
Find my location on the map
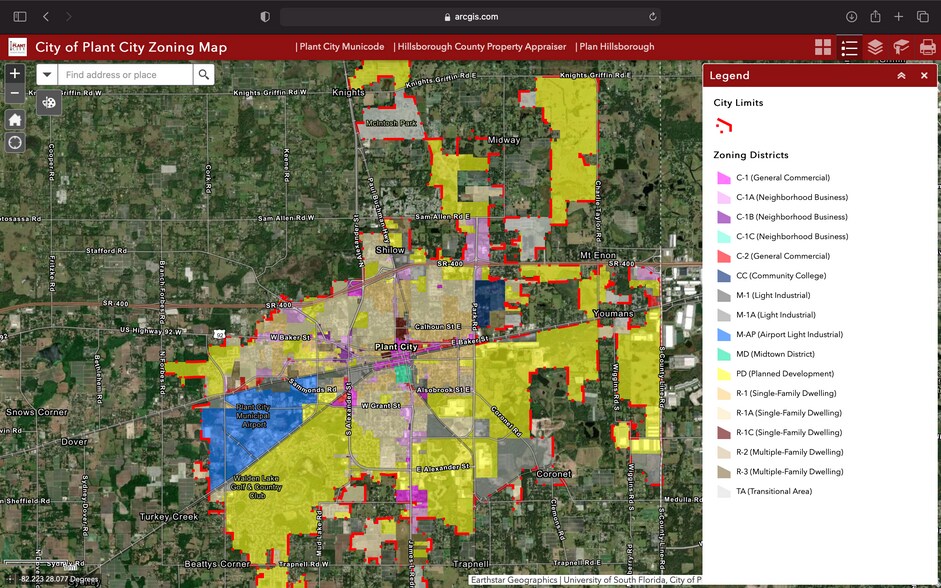14,142
